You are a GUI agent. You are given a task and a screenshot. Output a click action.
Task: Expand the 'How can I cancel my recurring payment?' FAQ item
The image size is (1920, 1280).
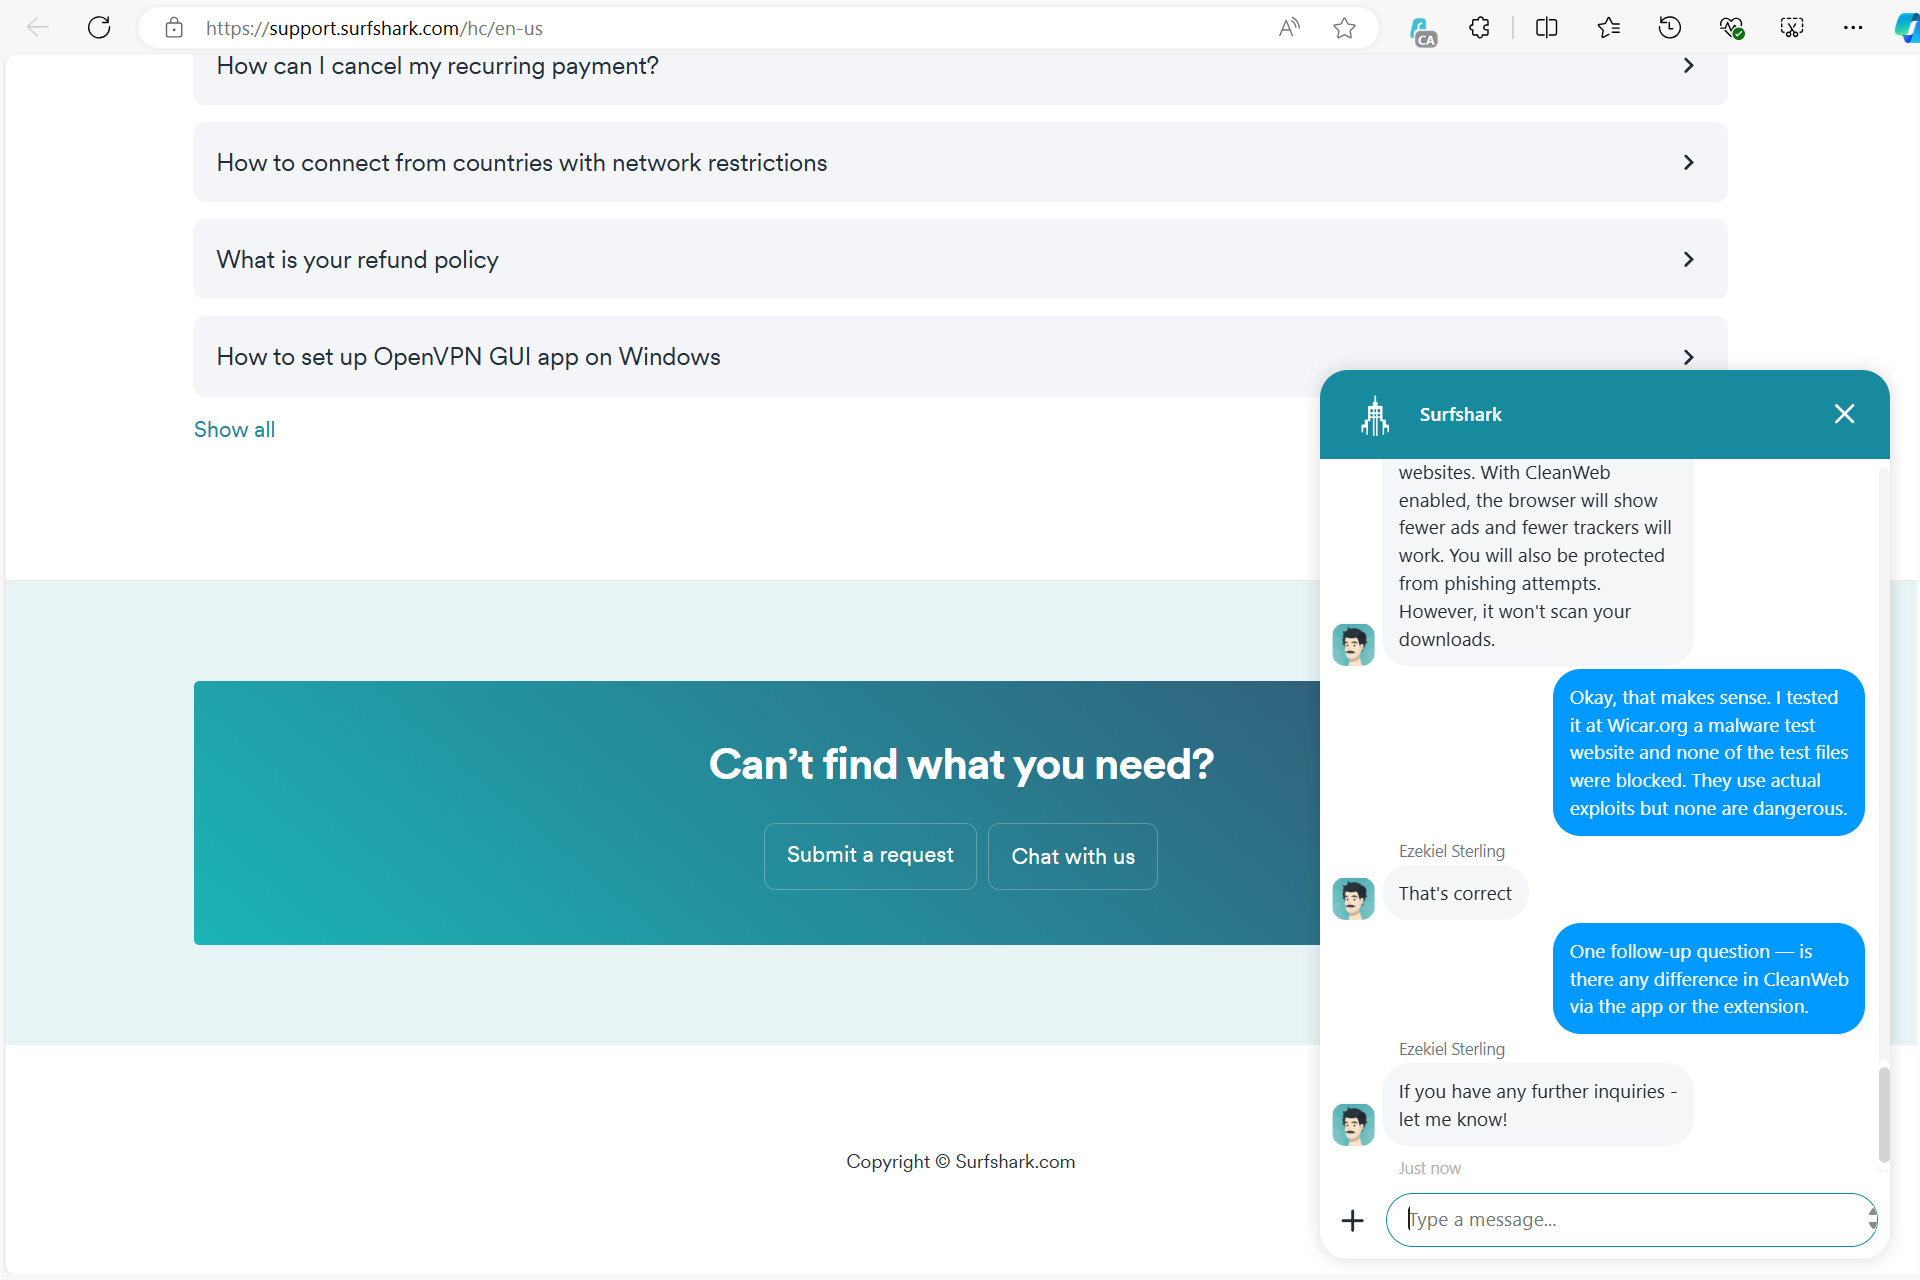(960, 66)
